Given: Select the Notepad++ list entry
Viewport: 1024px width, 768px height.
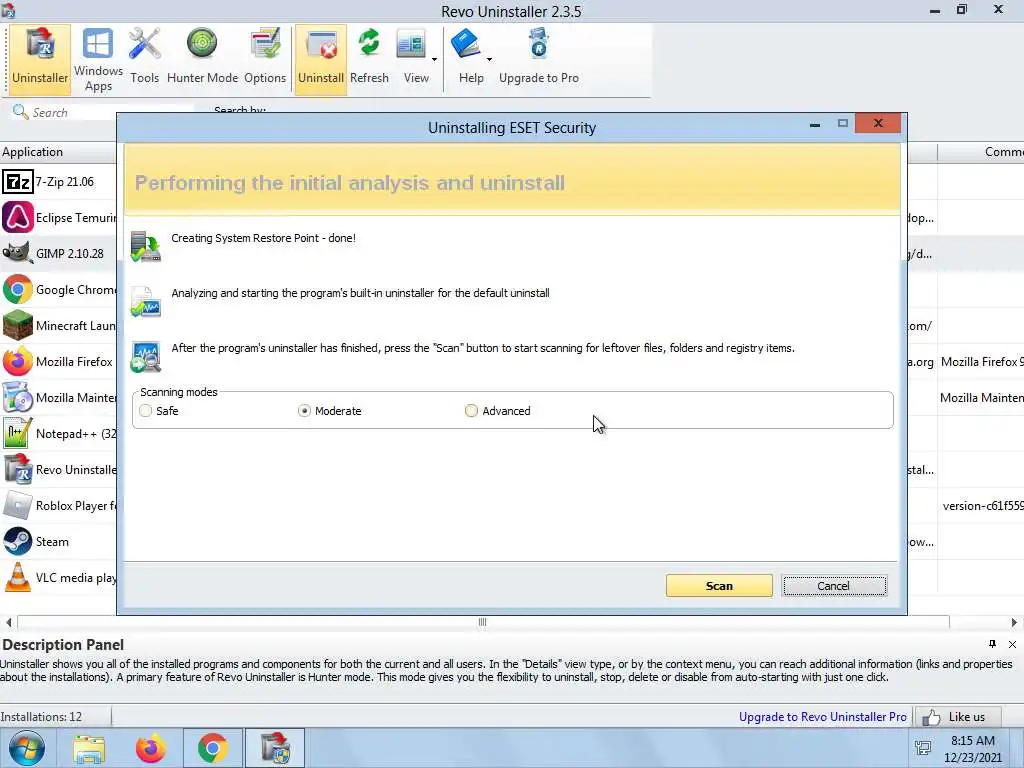Looking at the screenshot, I should coord(59,433).
